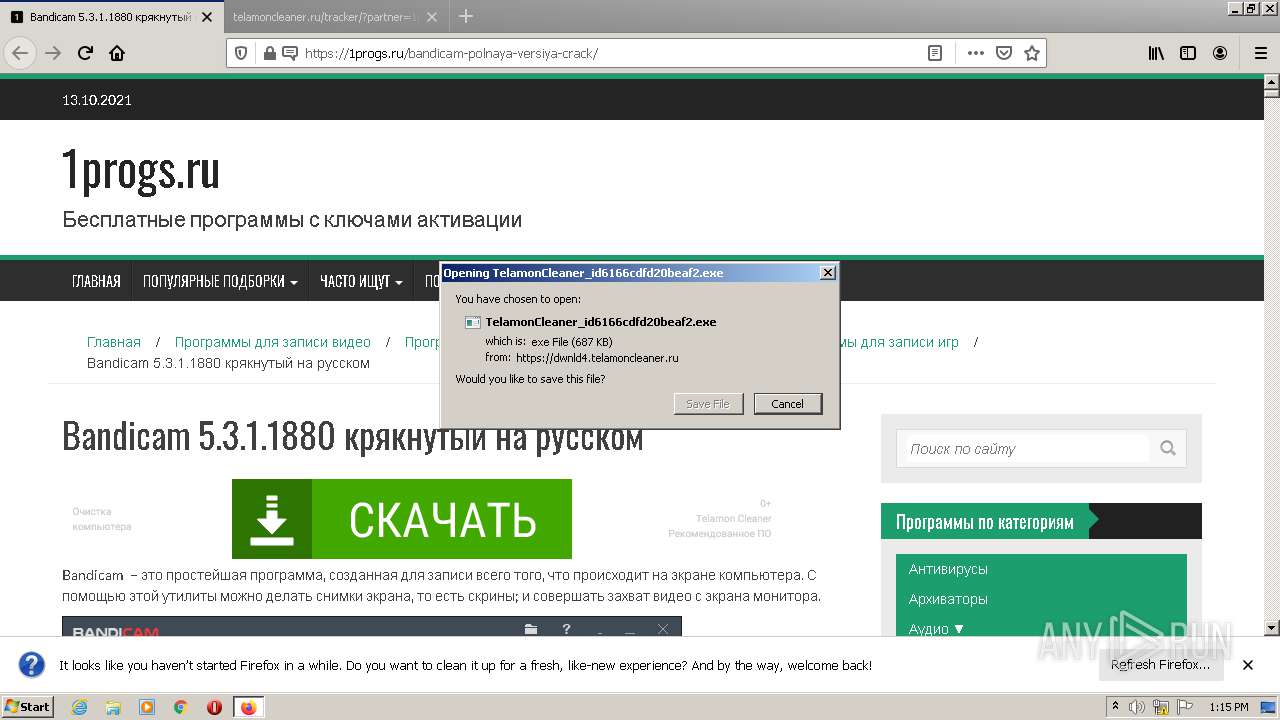Launch Chrome from the taskbar

coord(181,707)
